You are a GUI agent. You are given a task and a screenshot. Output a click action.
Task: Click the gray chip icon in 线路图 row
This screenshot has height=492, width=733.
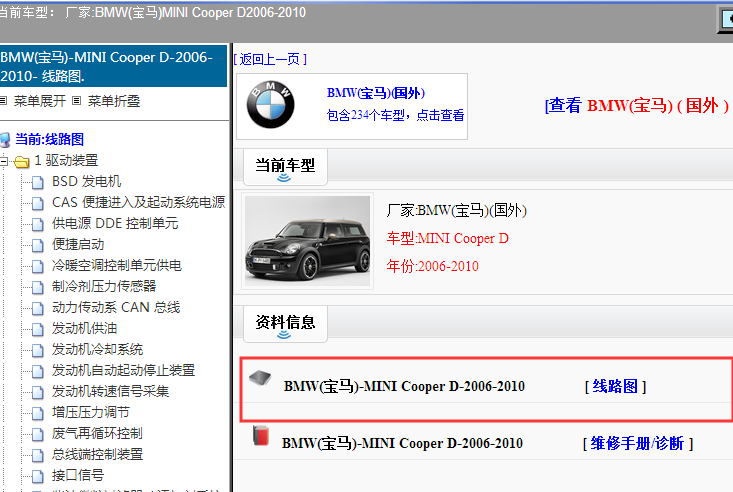point(260,378)
